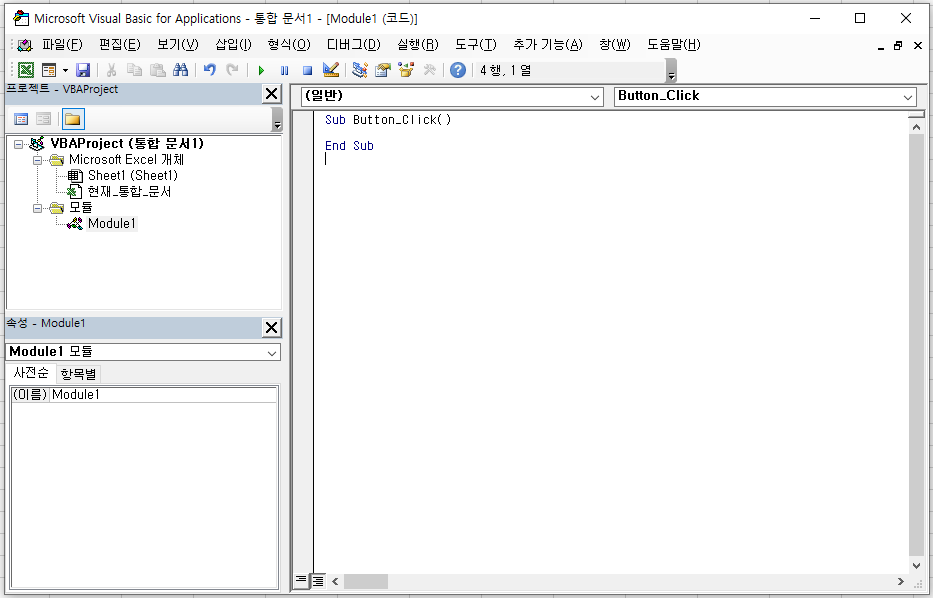The height and width of the screenshot is (598, 933).
Task: Click View Object icon in project pane
Action: click(x=43, y=120)
